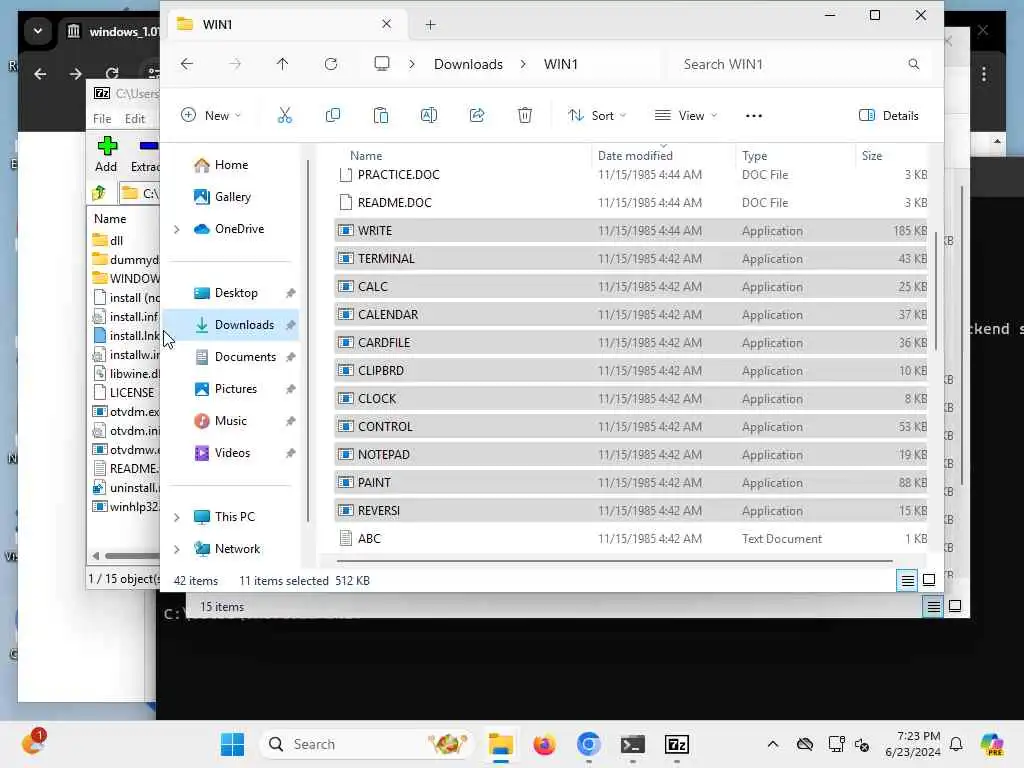Image resolution: width=1024 pixels, height=768 pixels.
Task: Open the Sort dropdown
Action: 597,116
